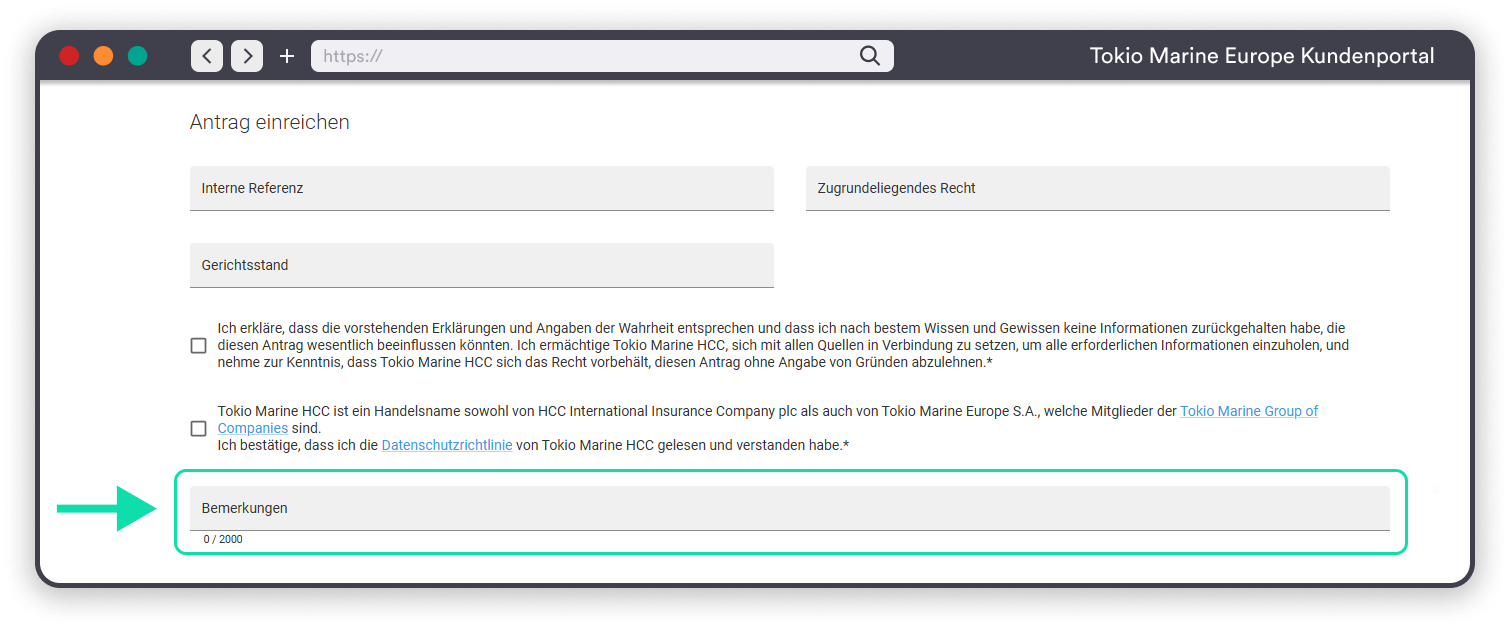Click the 0 / 2000 character counter

click(223, 540)
